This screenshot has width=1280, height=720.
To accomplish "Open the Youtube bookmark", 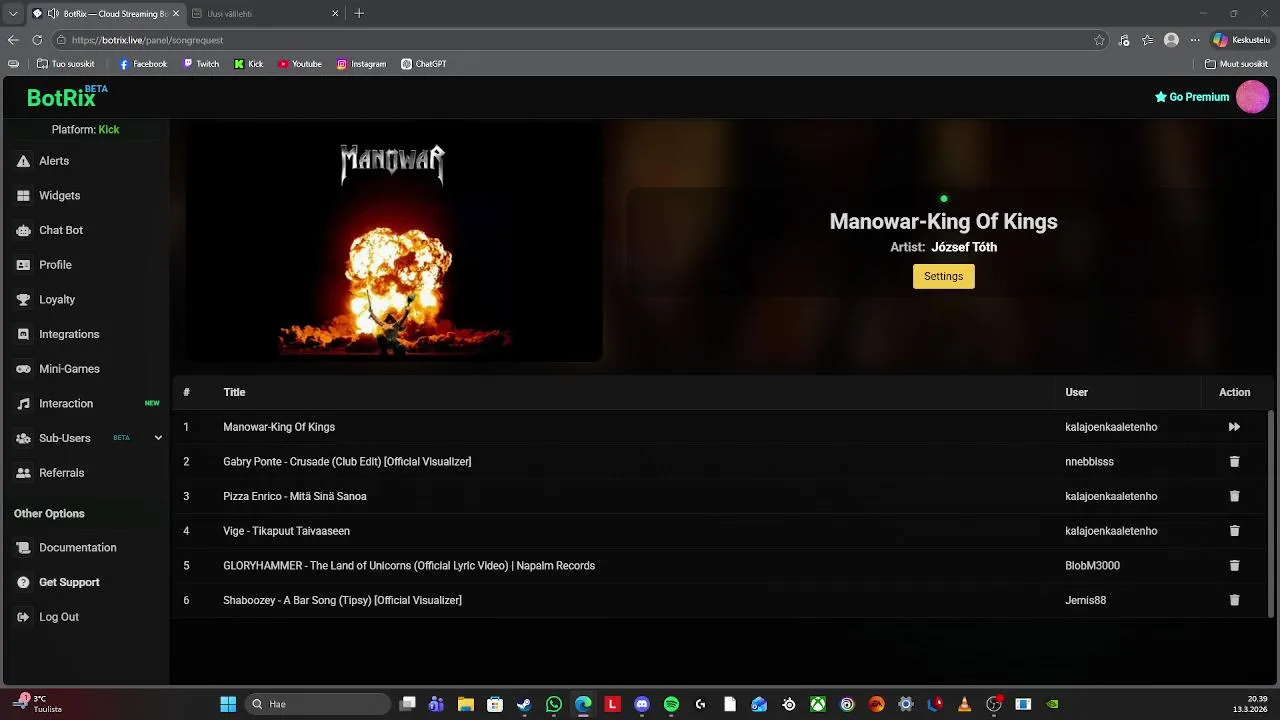I will click(300, 64).
